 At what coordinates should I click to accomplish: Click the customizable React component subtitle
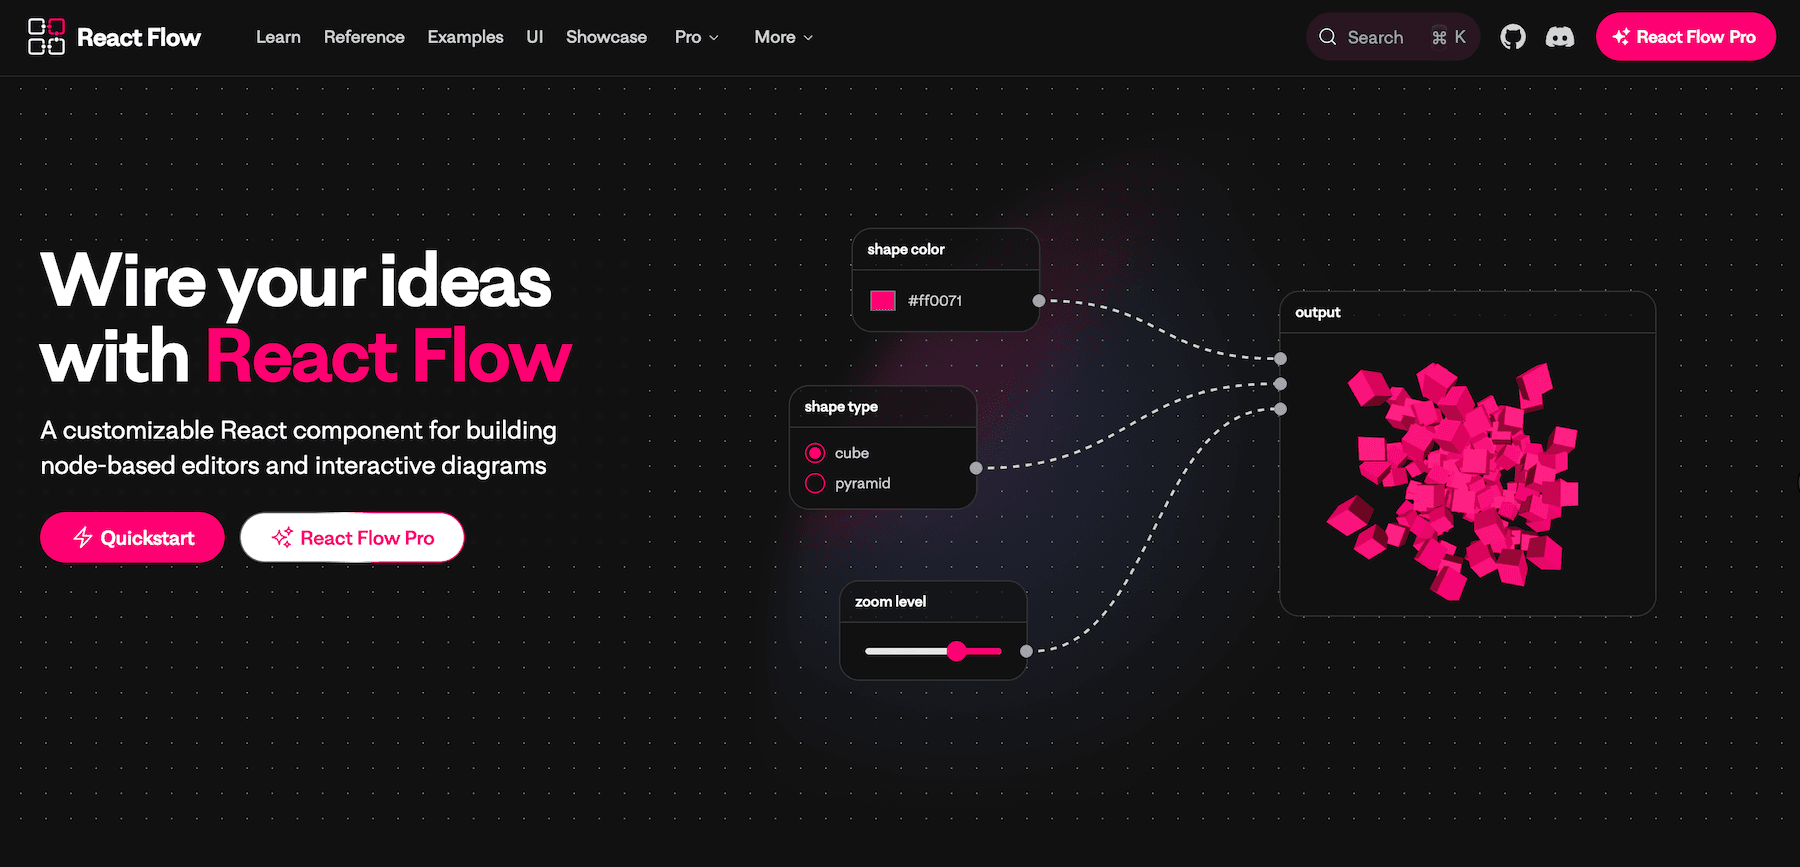(x=298, y=448)
